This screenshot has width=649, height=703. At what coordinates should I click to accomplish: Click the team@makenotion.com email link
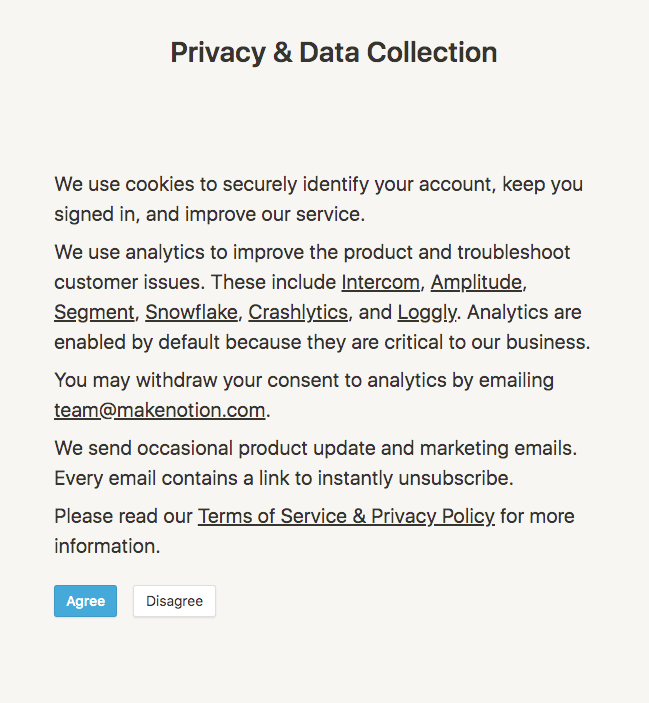[160, 410]
